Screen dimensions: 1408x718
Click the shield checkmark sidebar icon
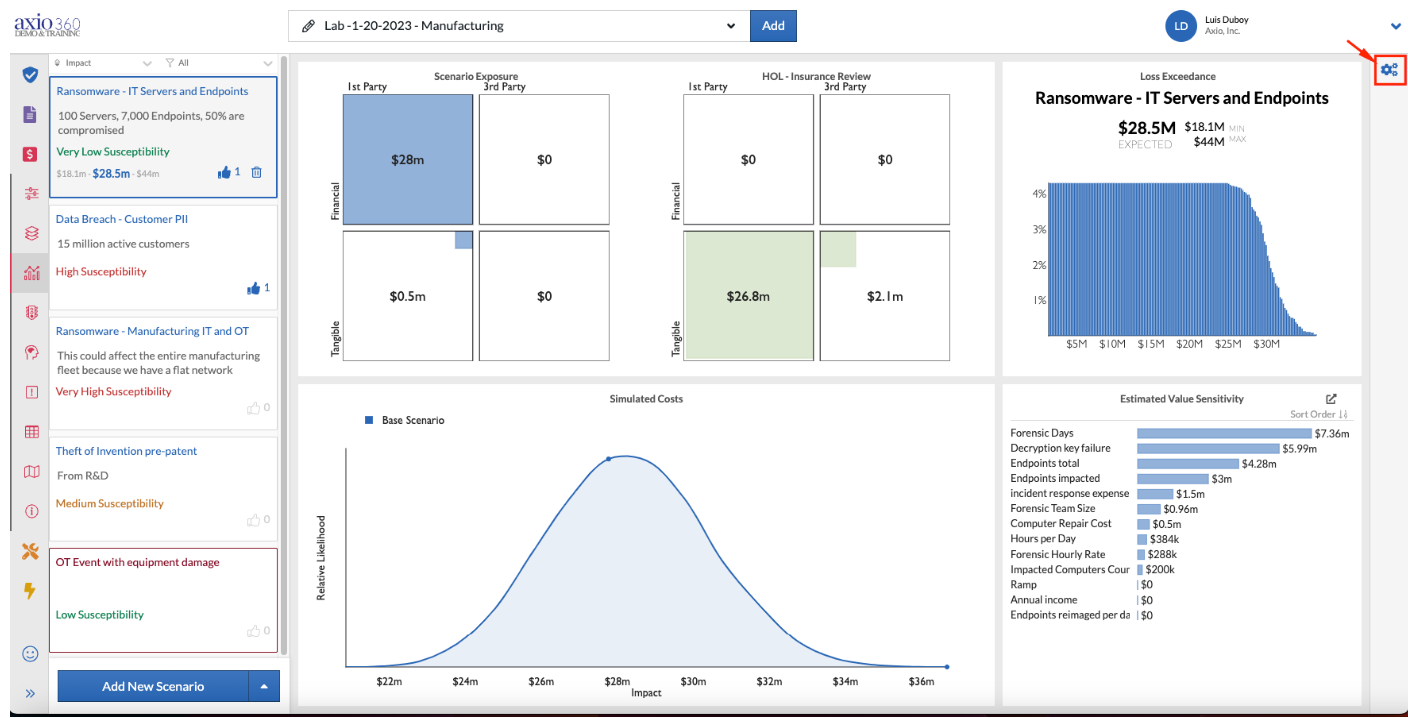(x=31, y=76)
